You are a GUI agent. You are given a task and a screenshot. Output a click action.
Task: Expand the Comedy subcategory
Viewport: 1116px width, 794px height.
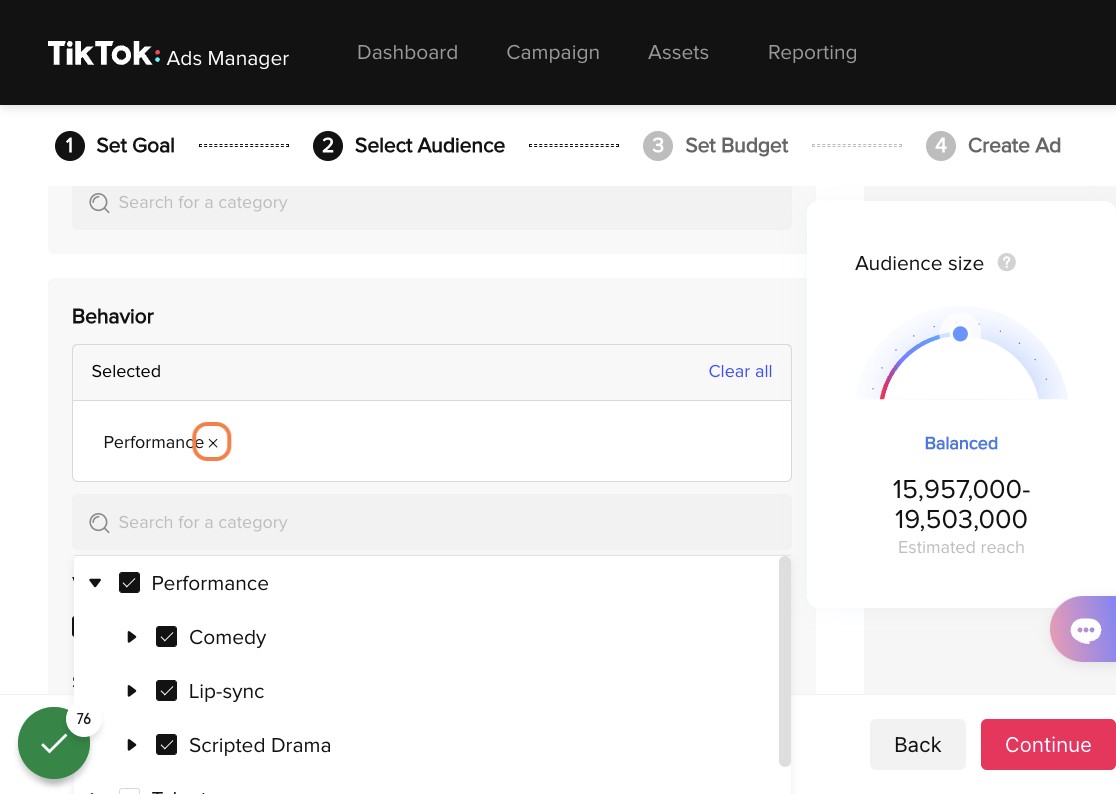(132, 637)
